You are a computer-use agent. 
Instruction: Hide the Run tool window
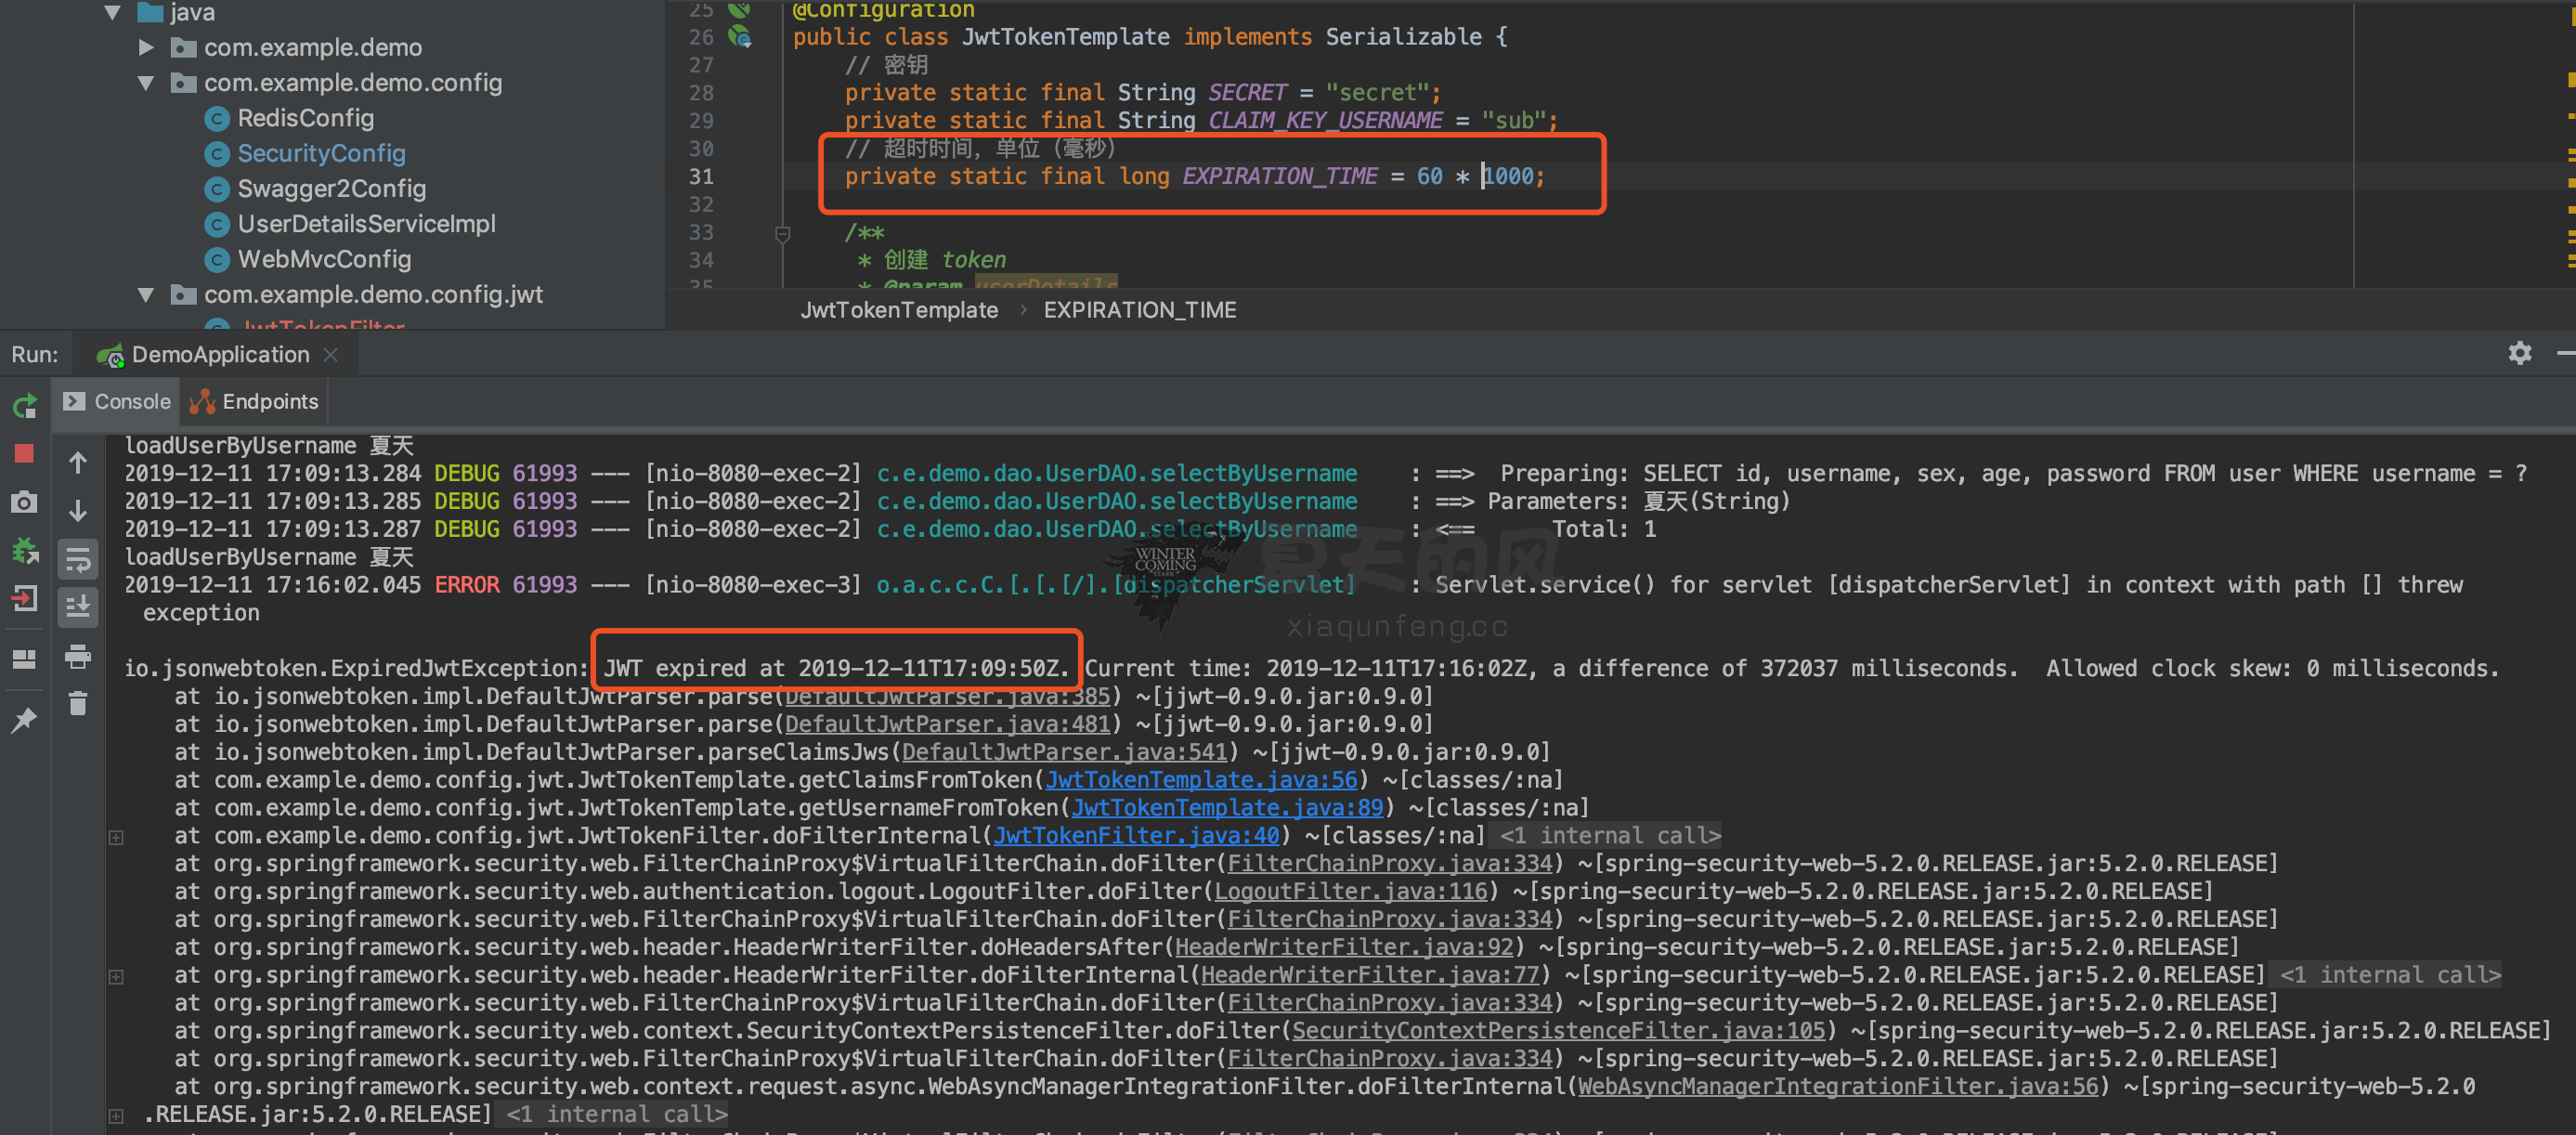tap(2566, 353)
